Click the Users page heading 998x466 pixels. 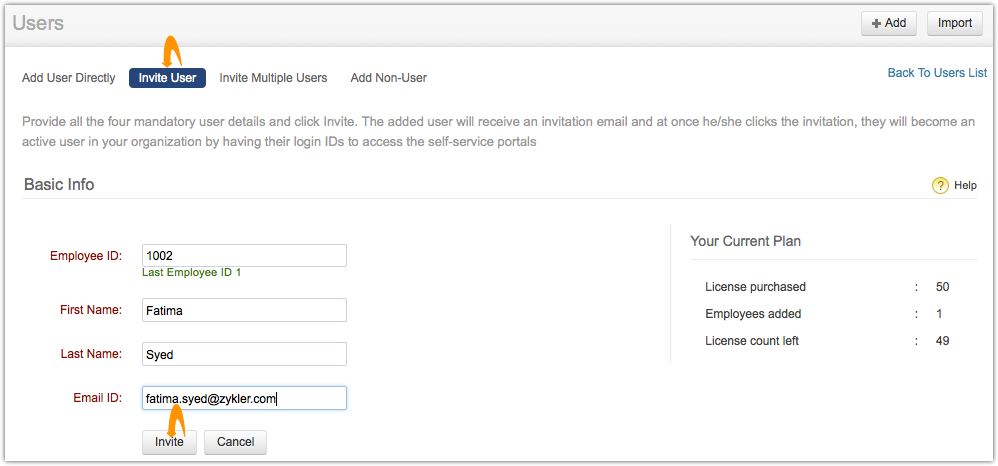[x=38, y=22]
